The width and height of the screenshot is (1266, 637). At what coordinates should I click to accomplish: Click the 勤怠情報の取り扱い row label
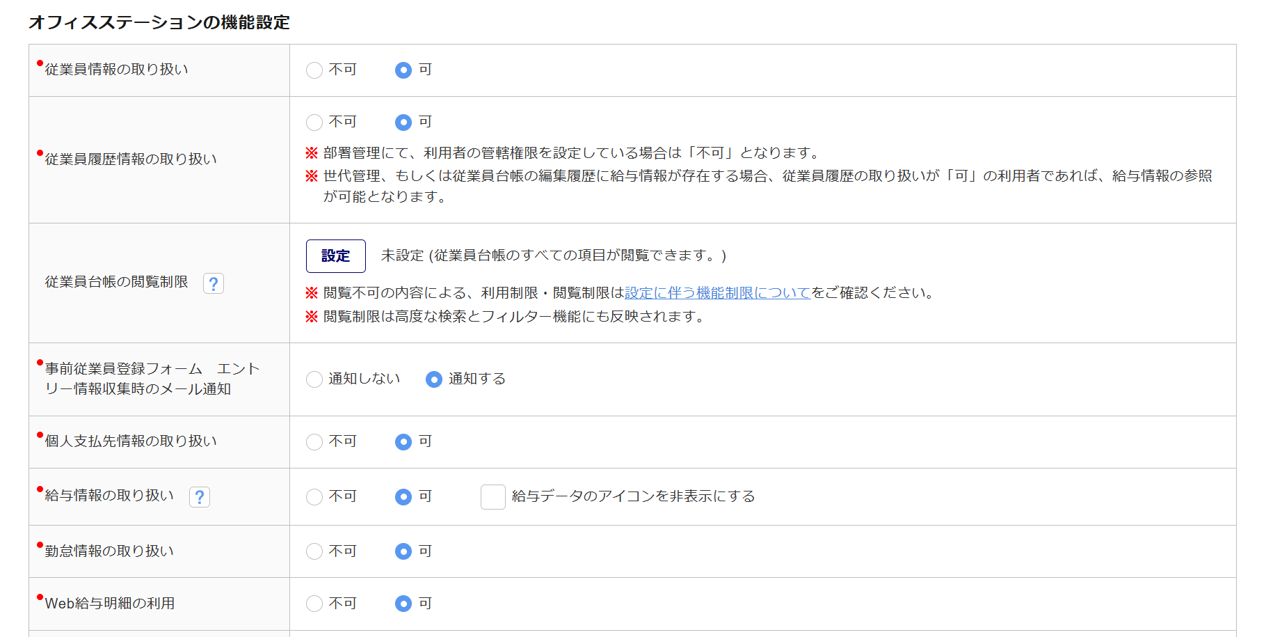point(109,551)
